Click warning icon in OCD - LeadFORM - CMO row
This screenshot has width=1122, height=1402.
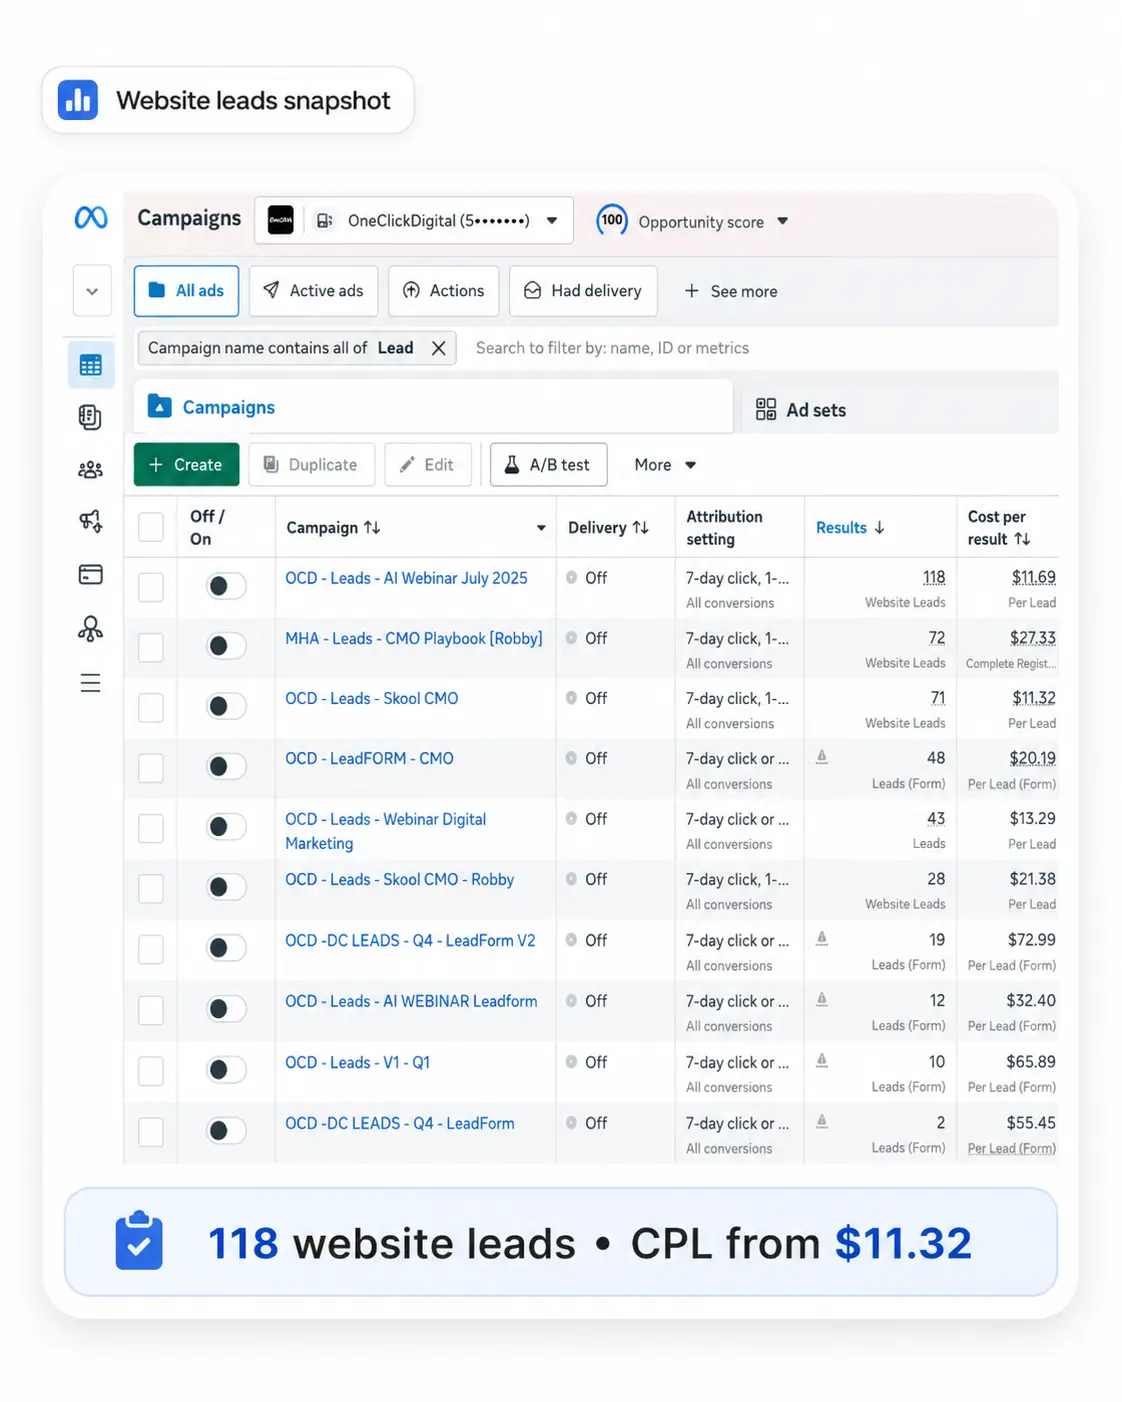[822, 757]
